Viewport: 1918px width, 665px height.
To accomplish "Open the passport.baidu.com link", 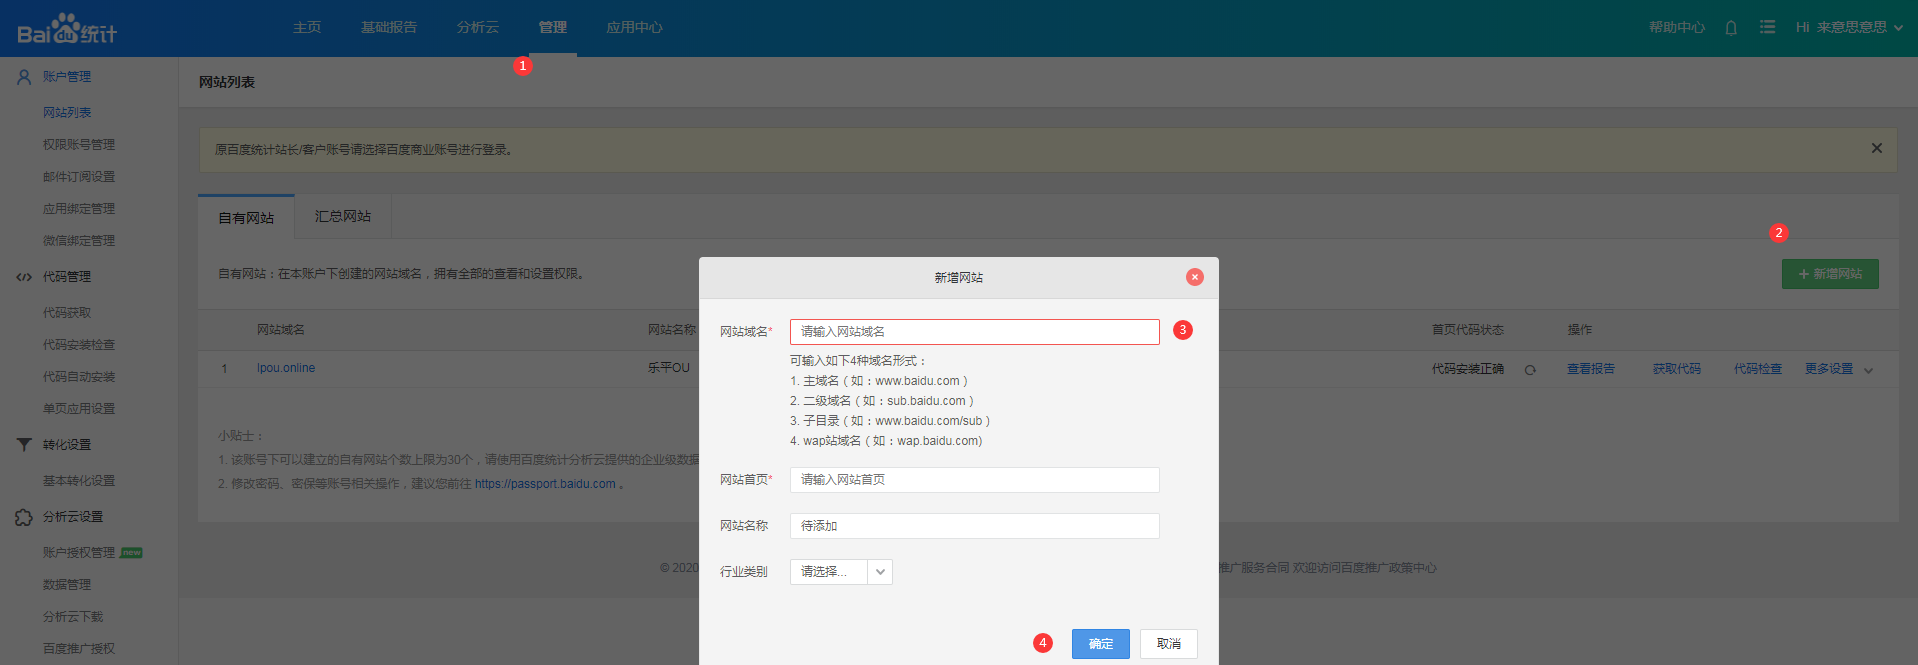I will [545, 484].
